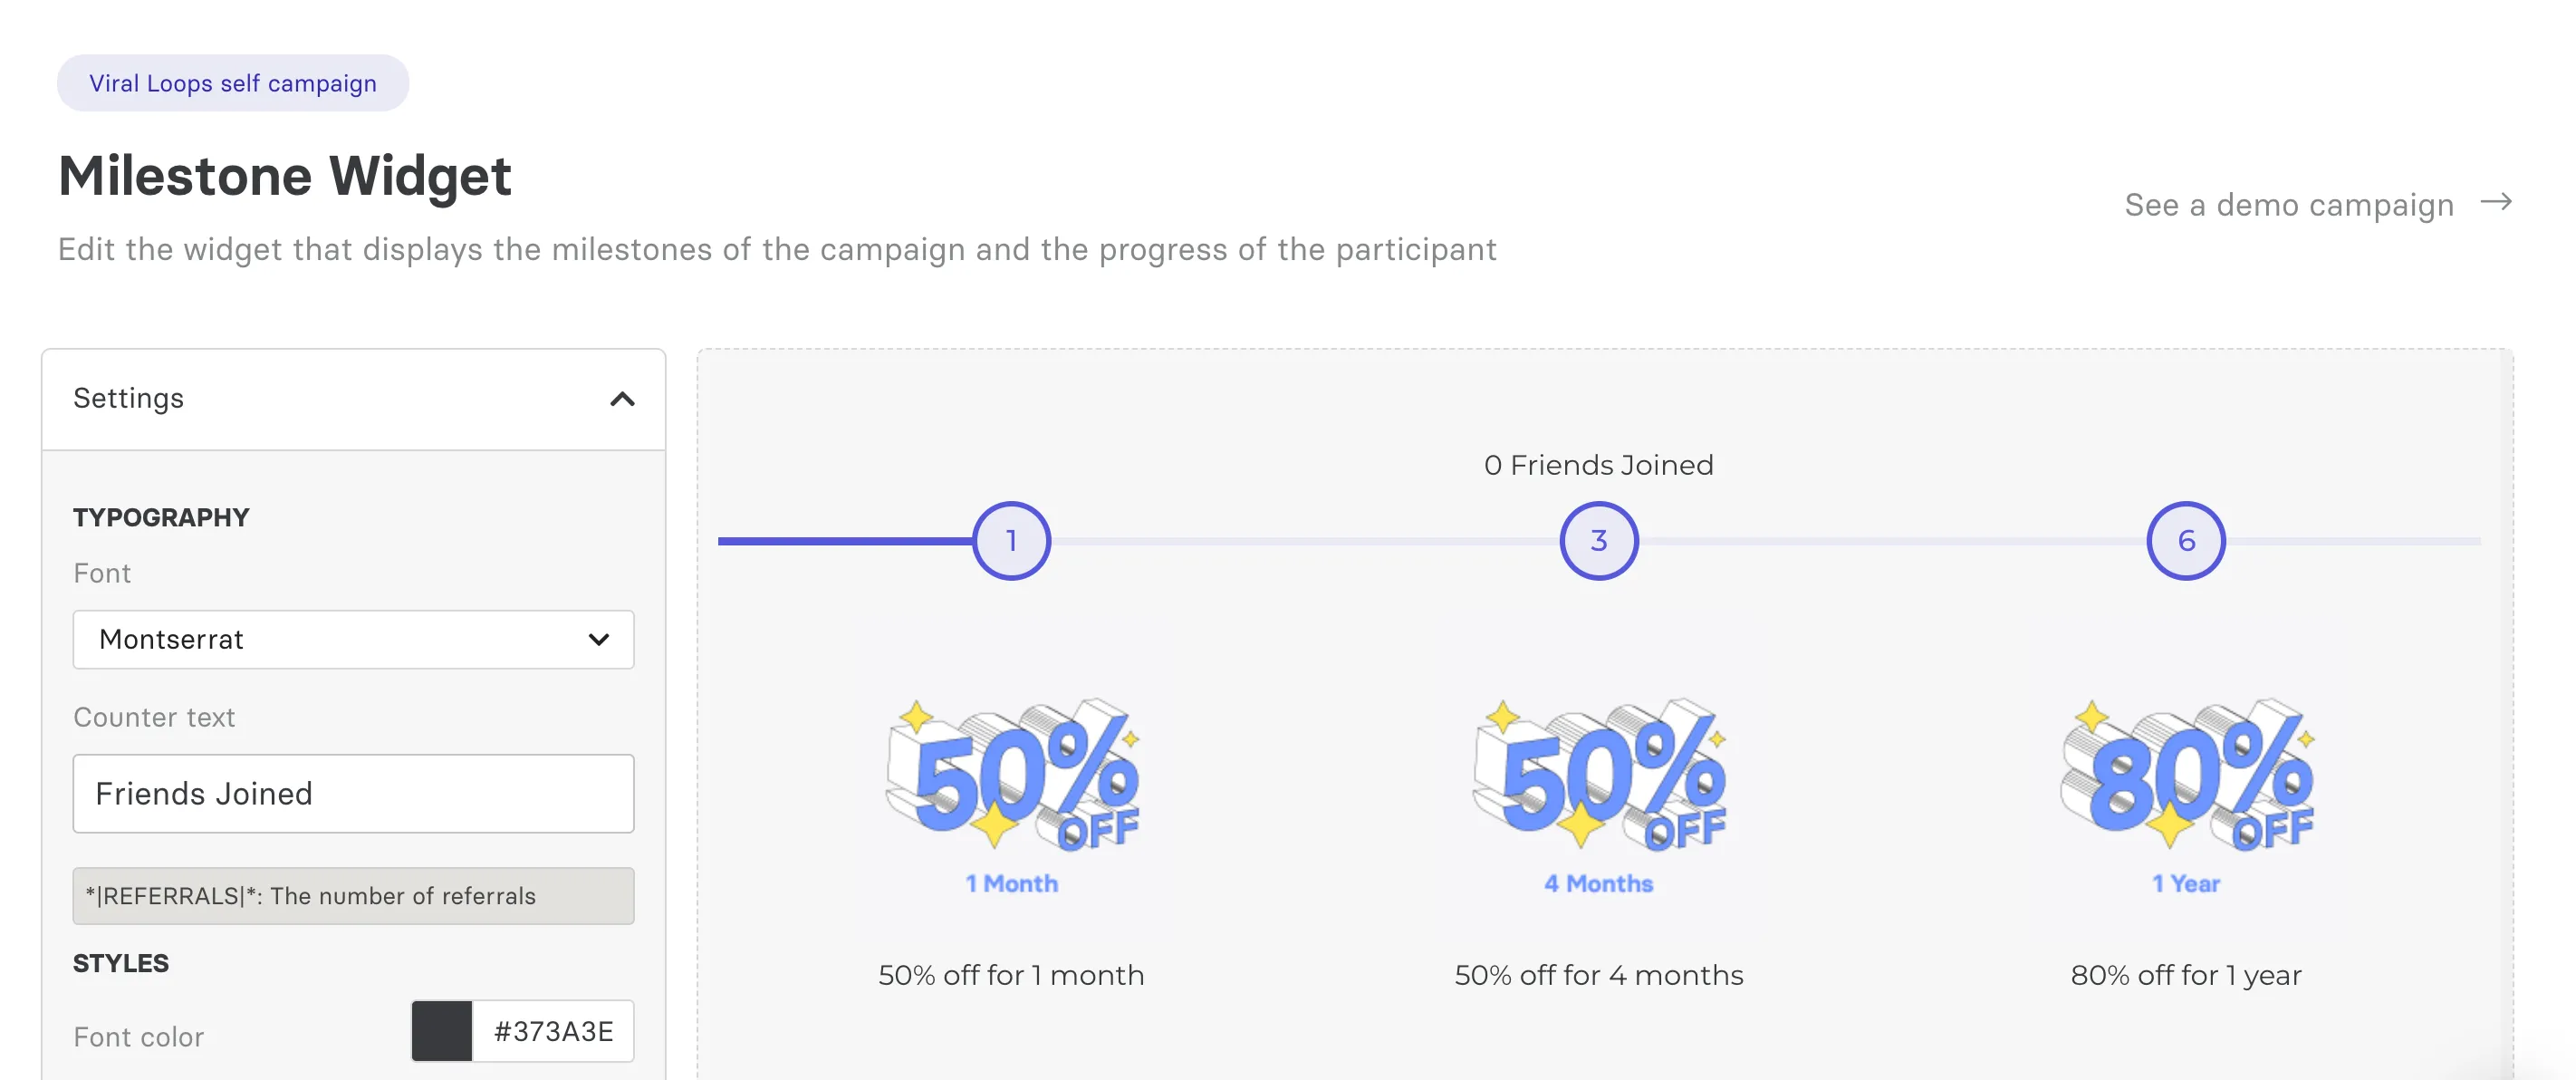Click the 80% off for 1 year label

[x=2186, y=975]
